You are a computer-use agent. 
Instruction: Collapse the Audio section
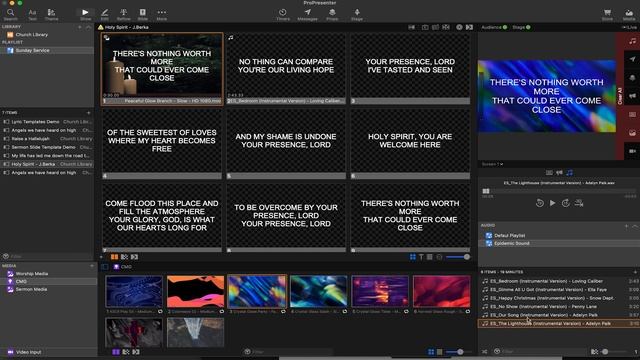click(x=635, y=226)
